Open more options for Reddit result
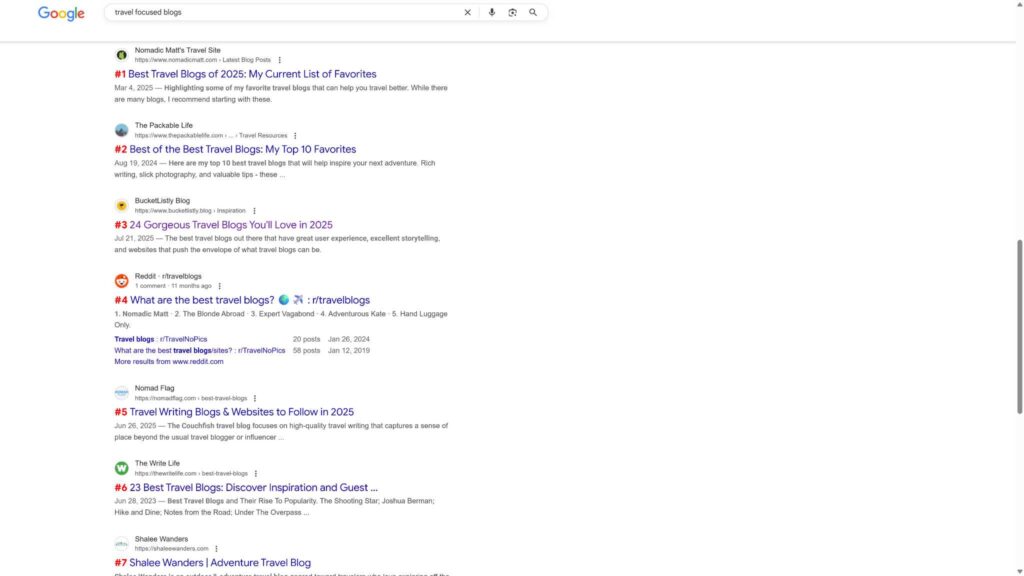1024x576 pixels. pos(219,286)
